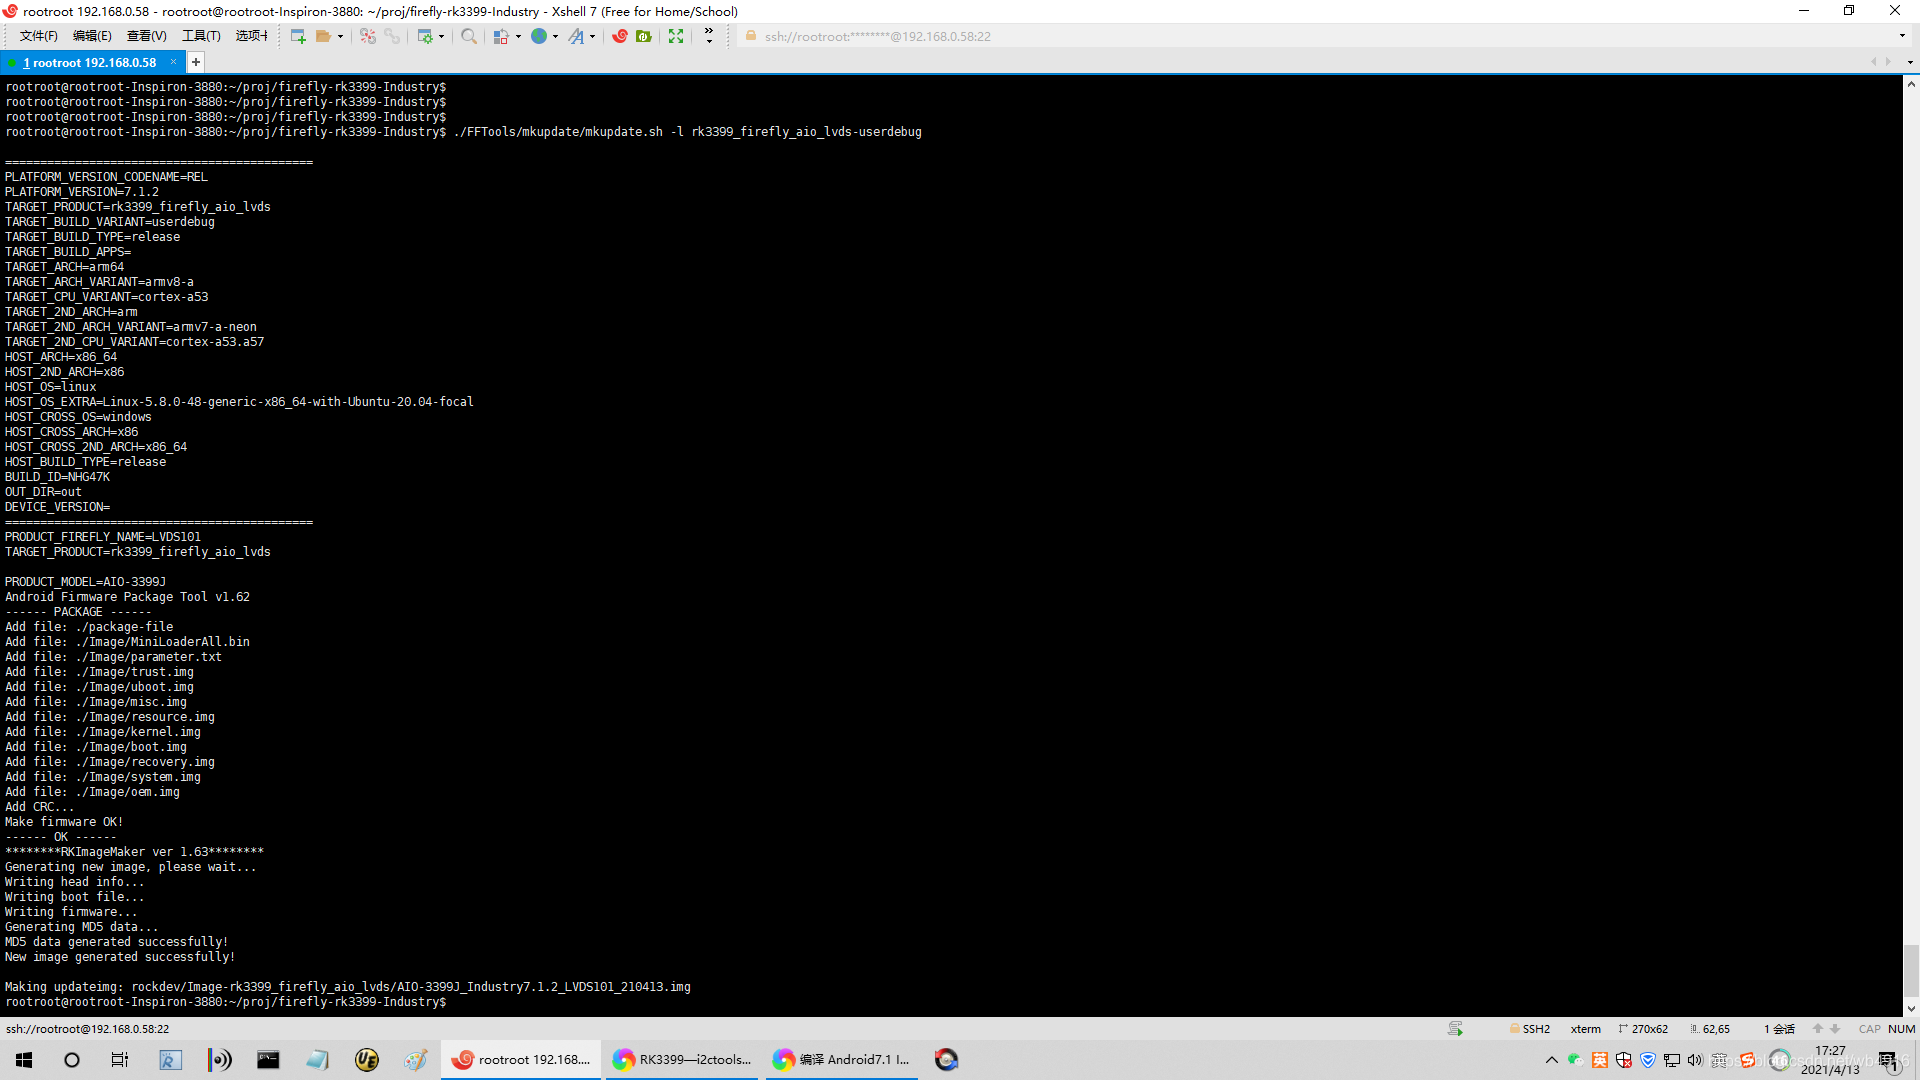Click the Find magnifier icon
This screenshot has width=1920, height=1080.
(x=468, y=36)
